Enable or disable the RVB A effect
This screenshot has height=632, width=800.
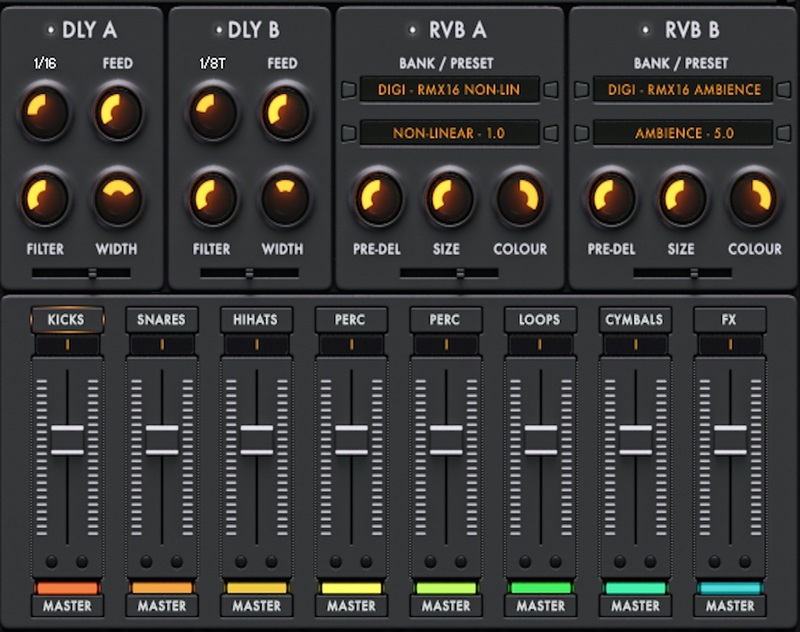pos(412,30)
